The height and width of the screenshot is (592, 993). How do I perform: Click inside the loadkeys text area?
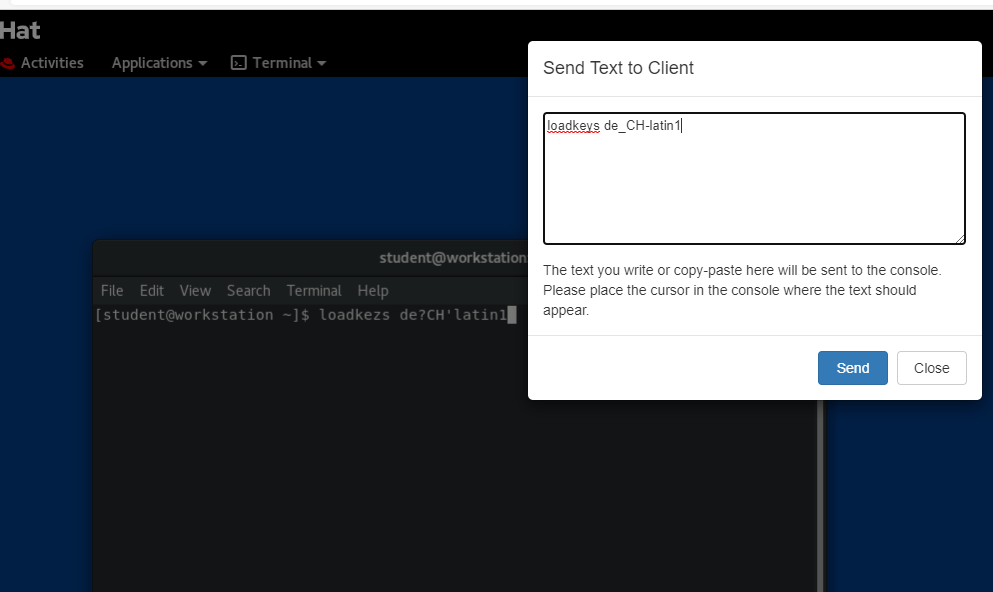click(x=754, y=177)
